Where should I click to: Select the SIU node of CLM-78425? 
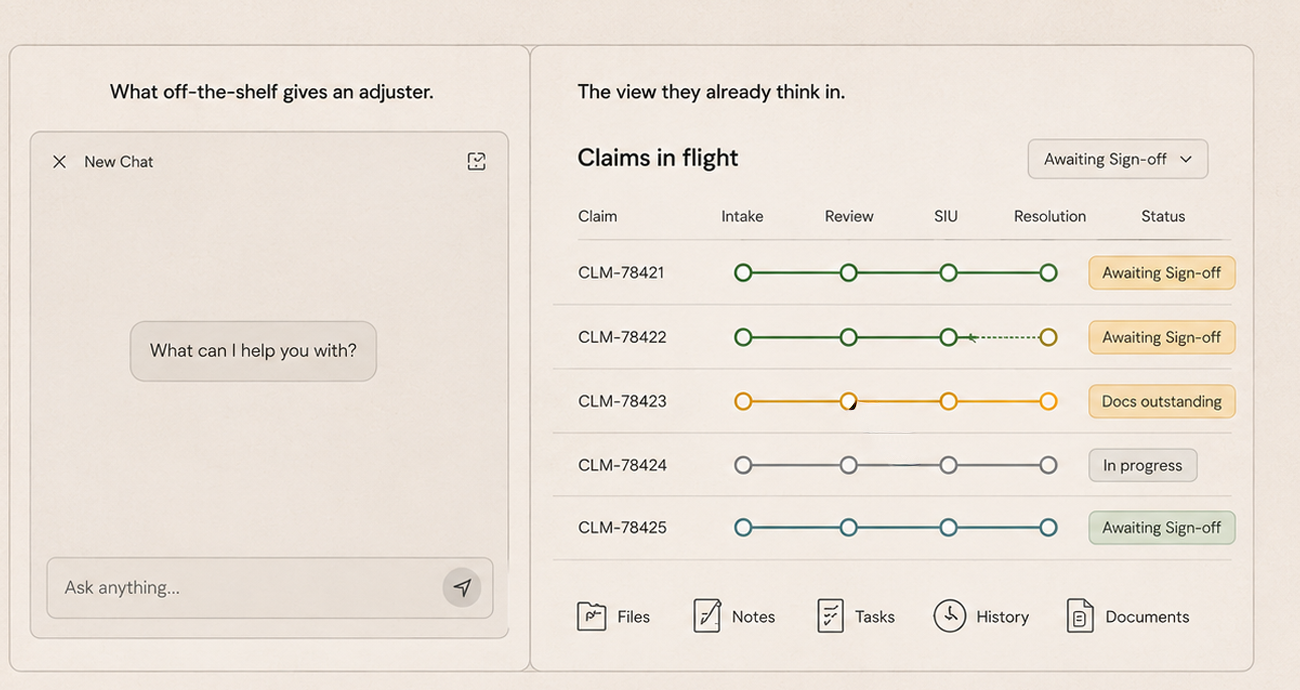[949, 528]
